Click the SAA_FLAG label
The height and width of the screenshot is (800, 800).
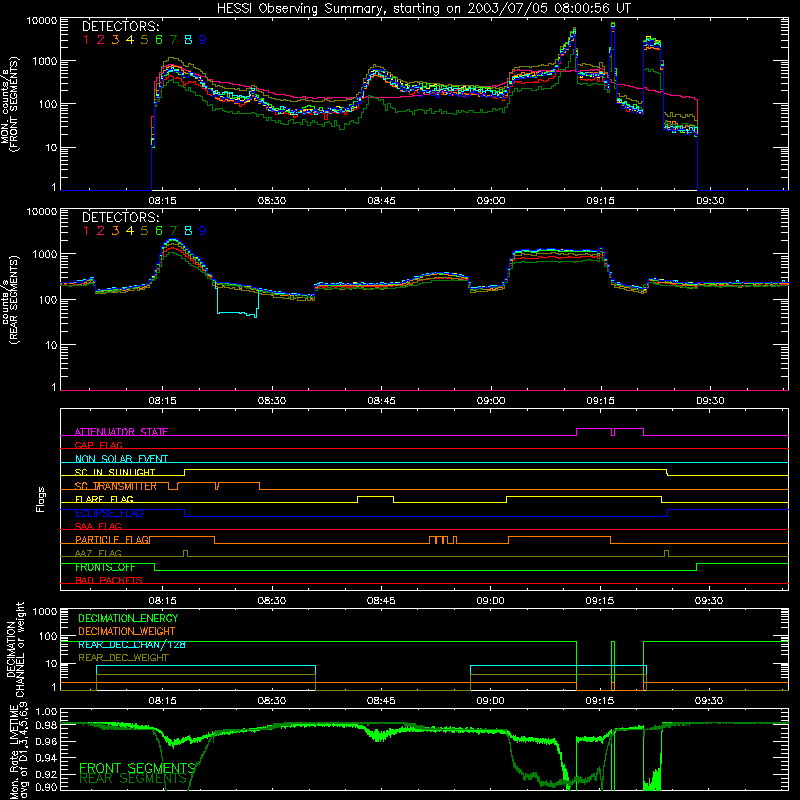(98, 527)
